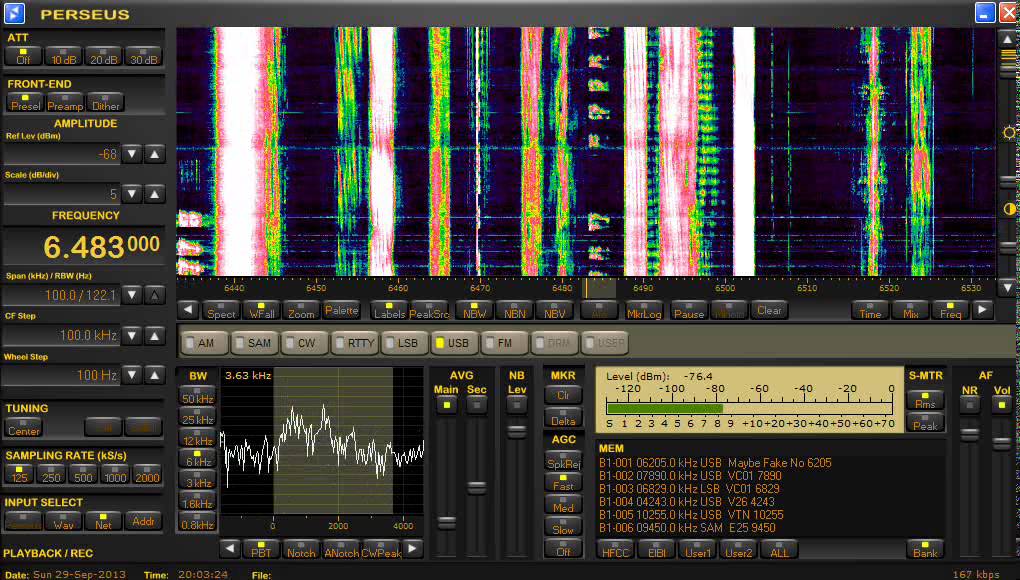
Task: Move the filter right arrow below the BW graph
Action: 413,549
